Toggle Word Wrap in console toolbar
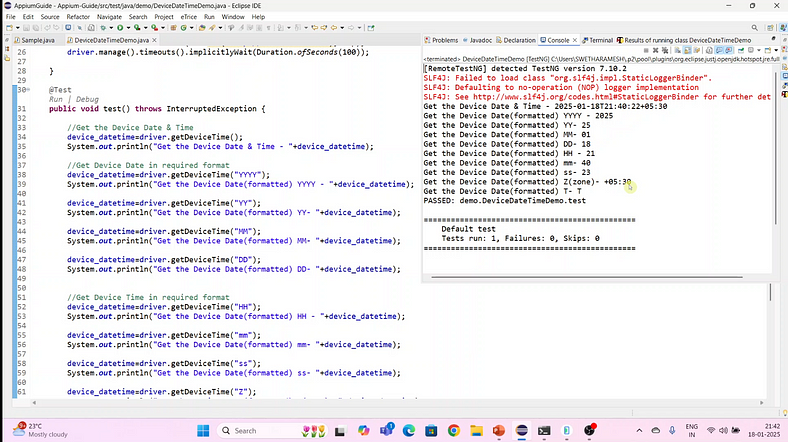Screen dimensions: 788x442 697,50
